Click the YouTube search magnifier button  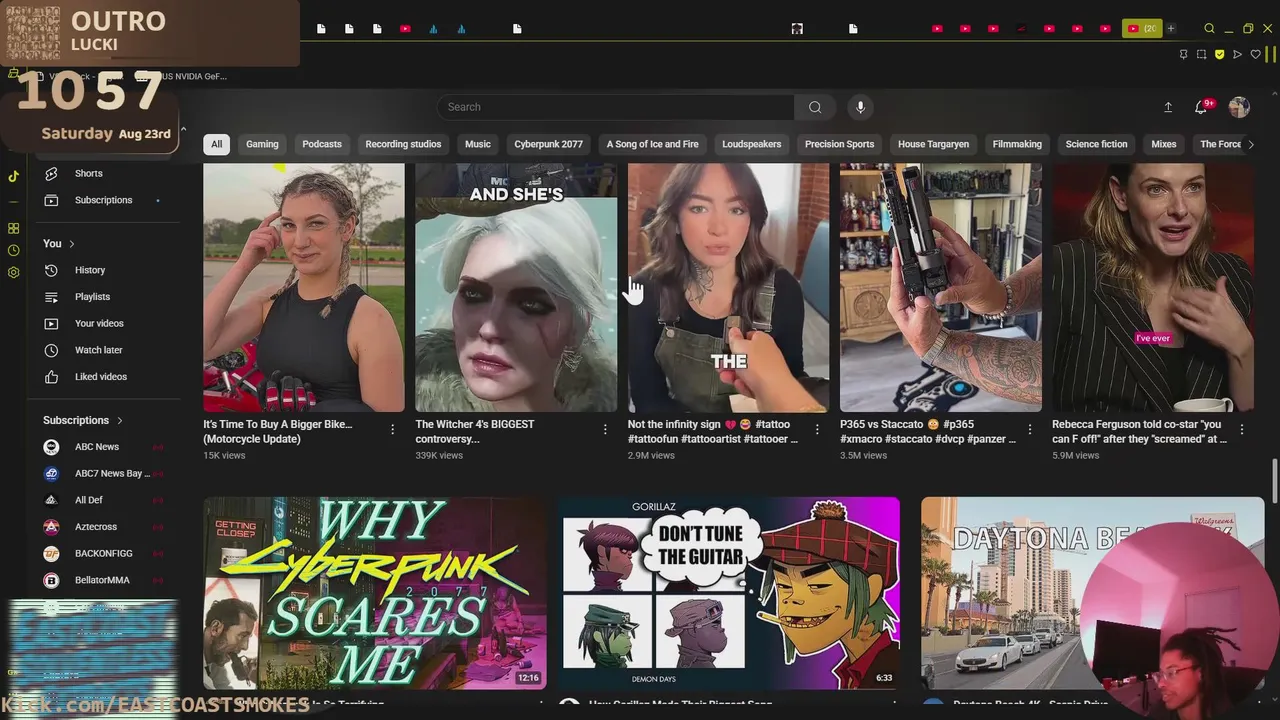point(815,107)
